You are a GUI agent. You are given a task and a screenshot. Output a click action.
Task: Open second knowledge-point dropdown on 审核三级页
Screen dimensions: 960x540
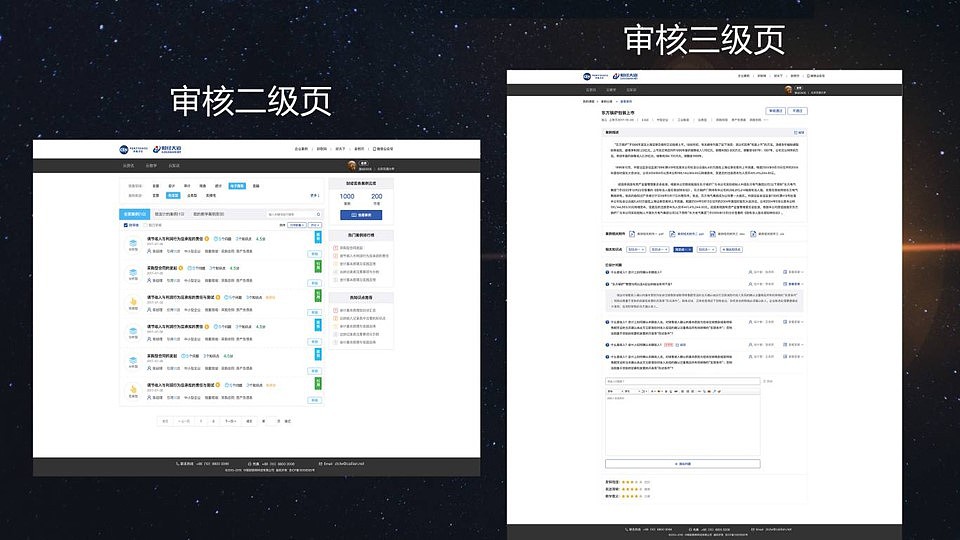(659, 249)
